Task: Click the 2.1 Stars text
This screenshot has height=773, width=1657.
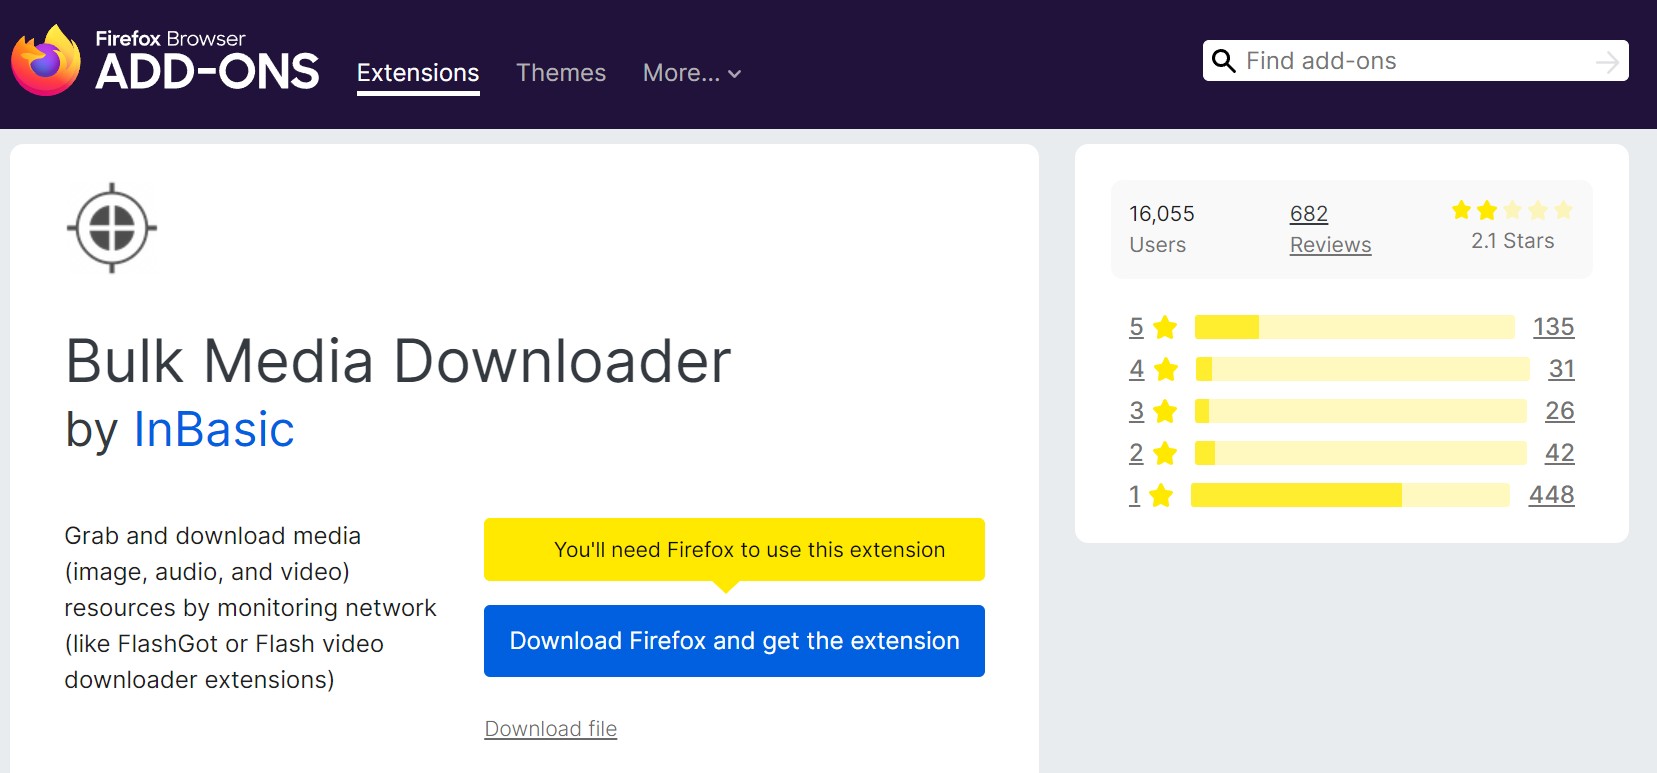Action: point(1513,241)
